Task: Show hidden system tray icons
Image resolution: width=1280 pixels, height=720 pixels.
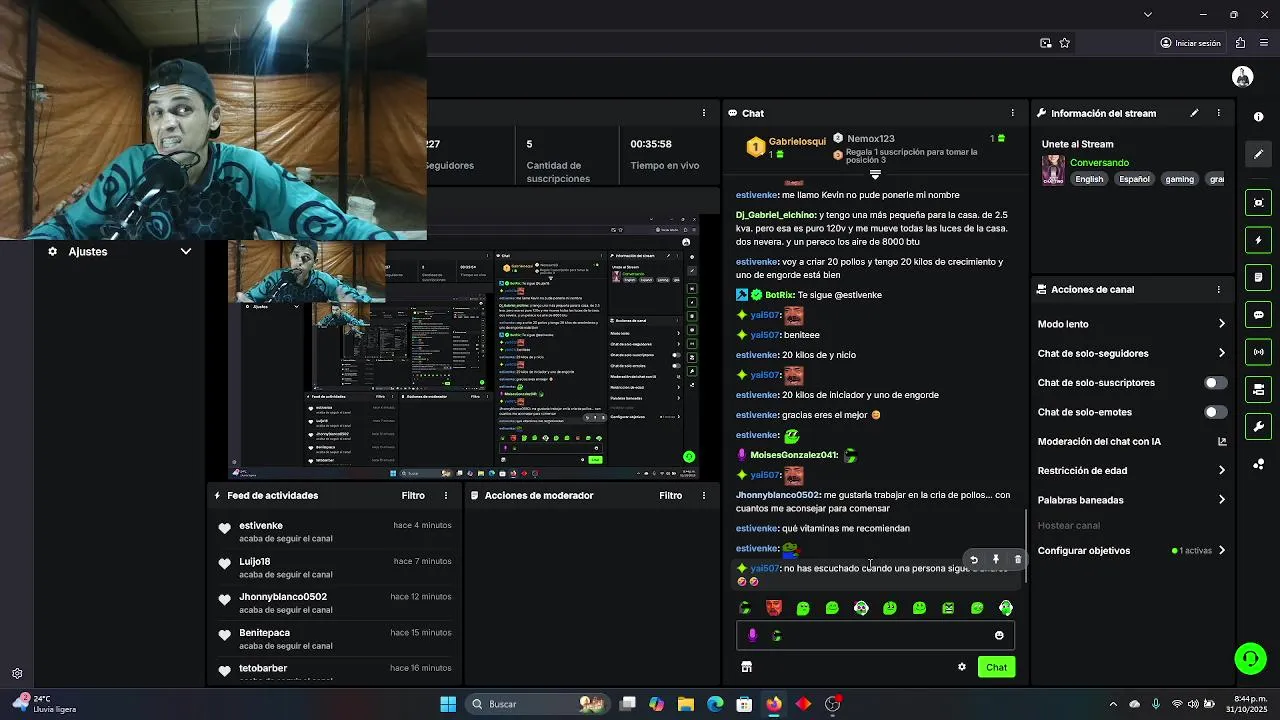Action: pyautogui.click(x=1113, y=704)
